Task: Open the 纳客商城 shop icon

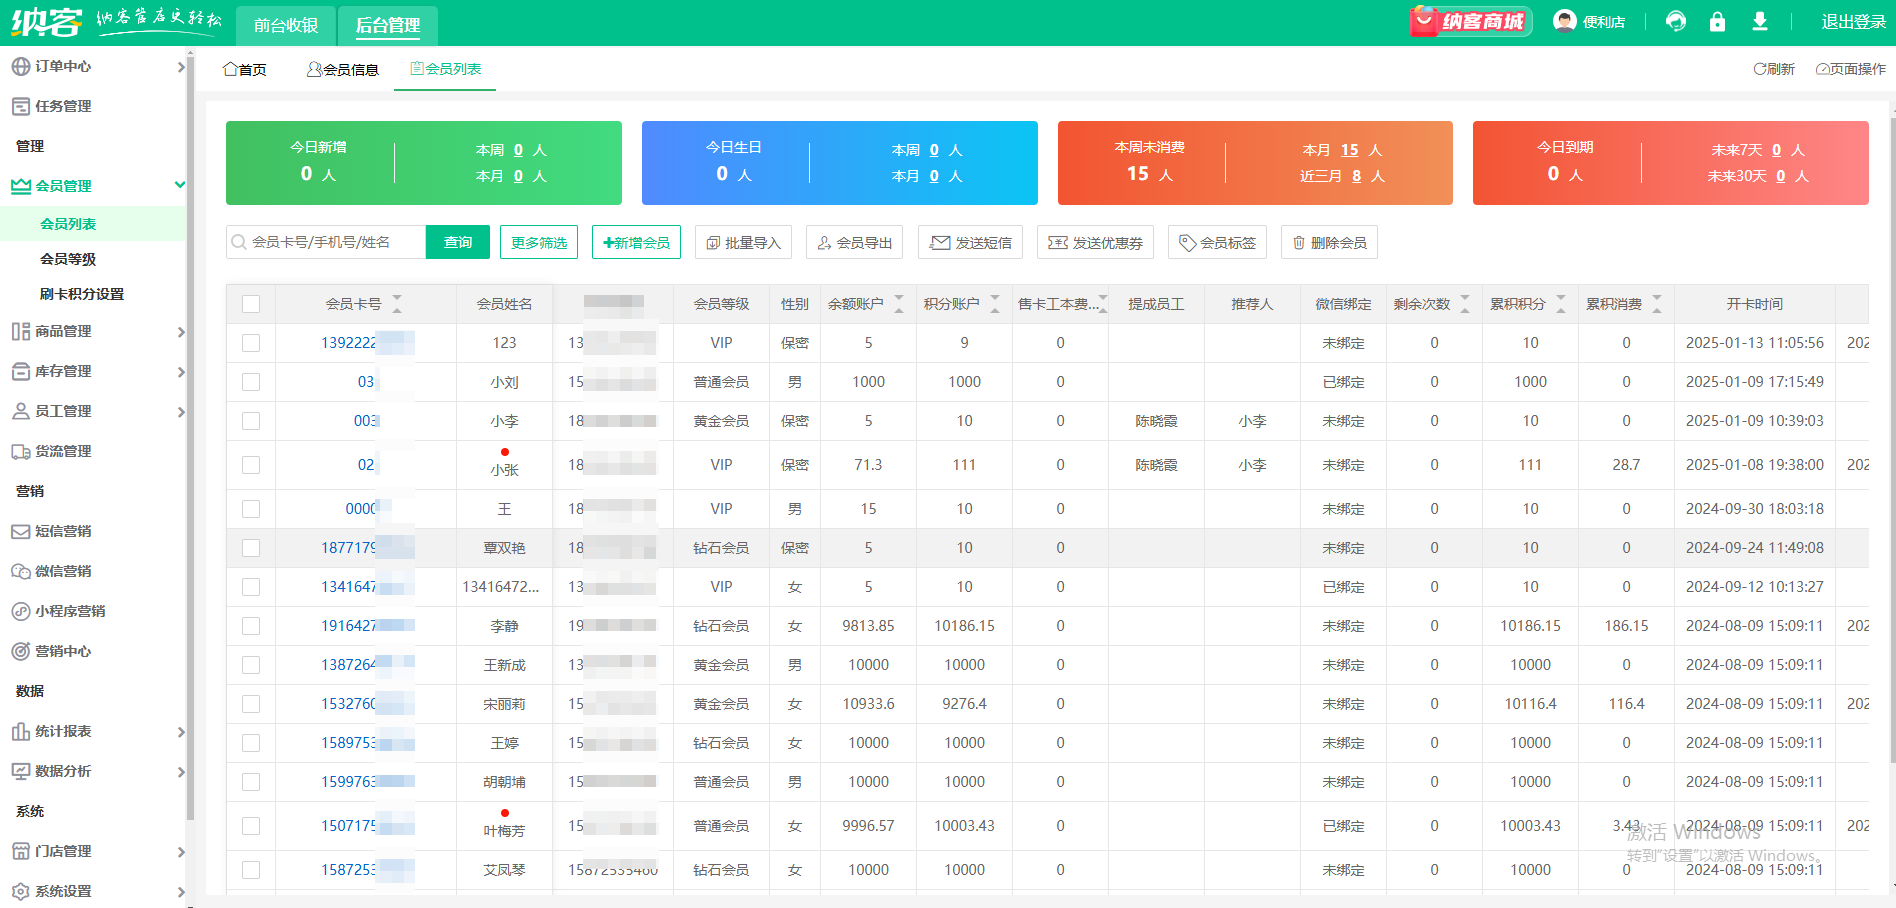Action: 1470,21
